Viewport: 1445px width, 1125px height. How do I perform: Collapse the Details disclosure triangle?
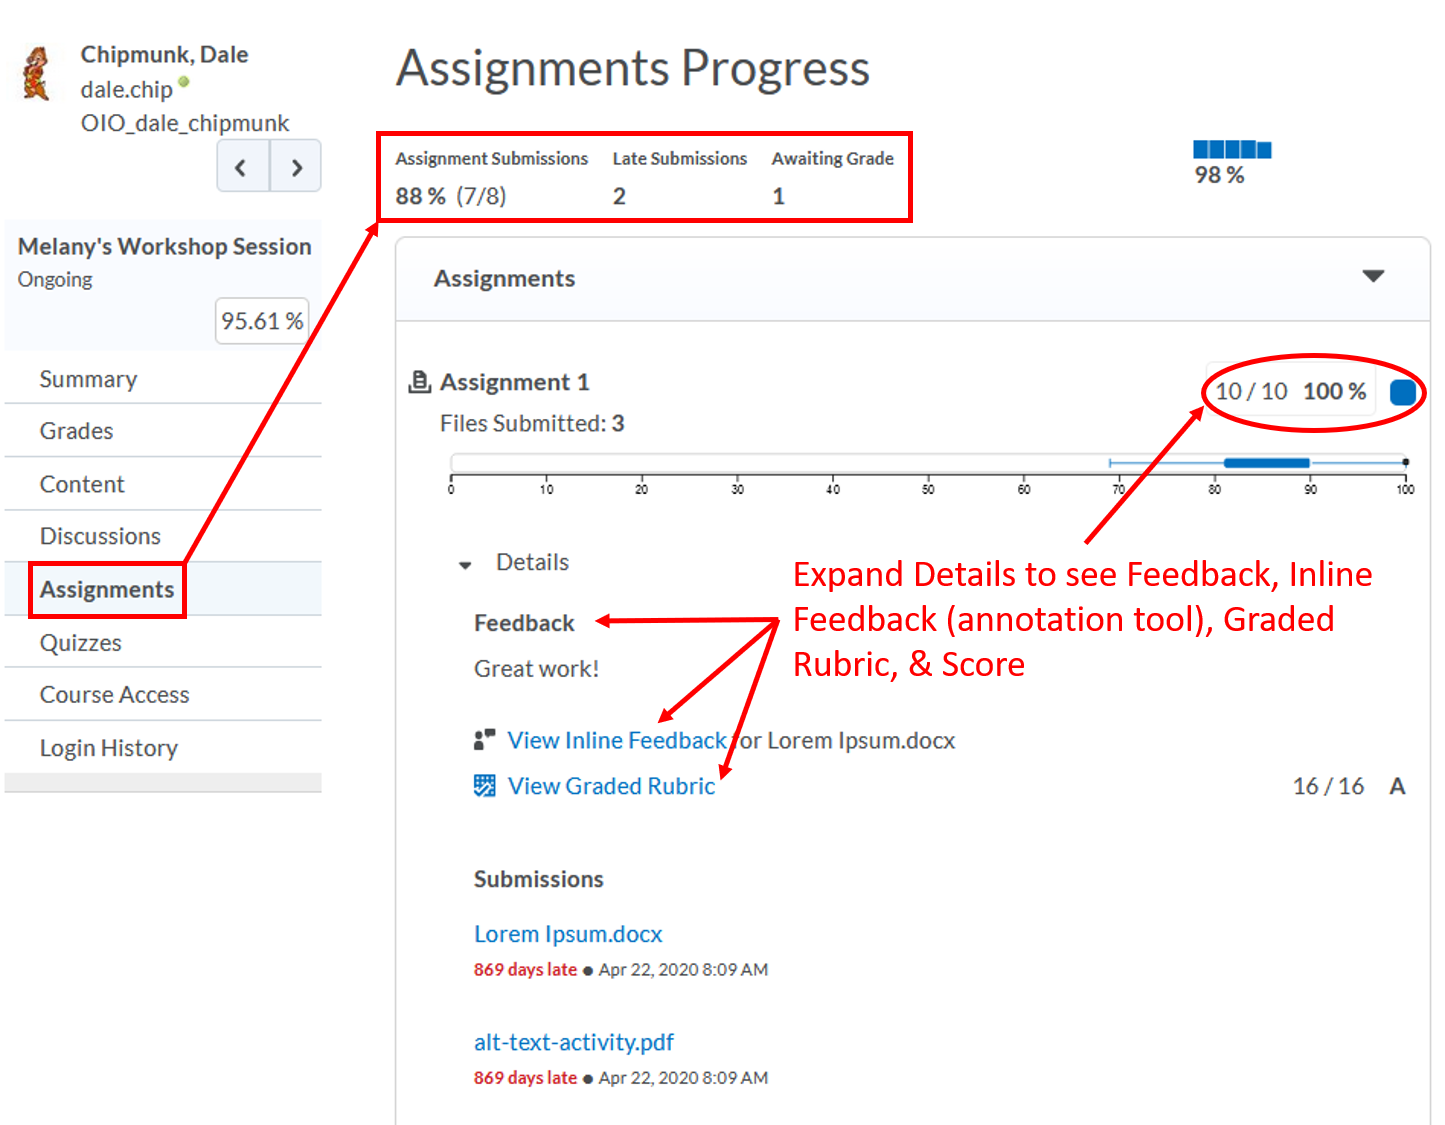(x=464, y=564)
